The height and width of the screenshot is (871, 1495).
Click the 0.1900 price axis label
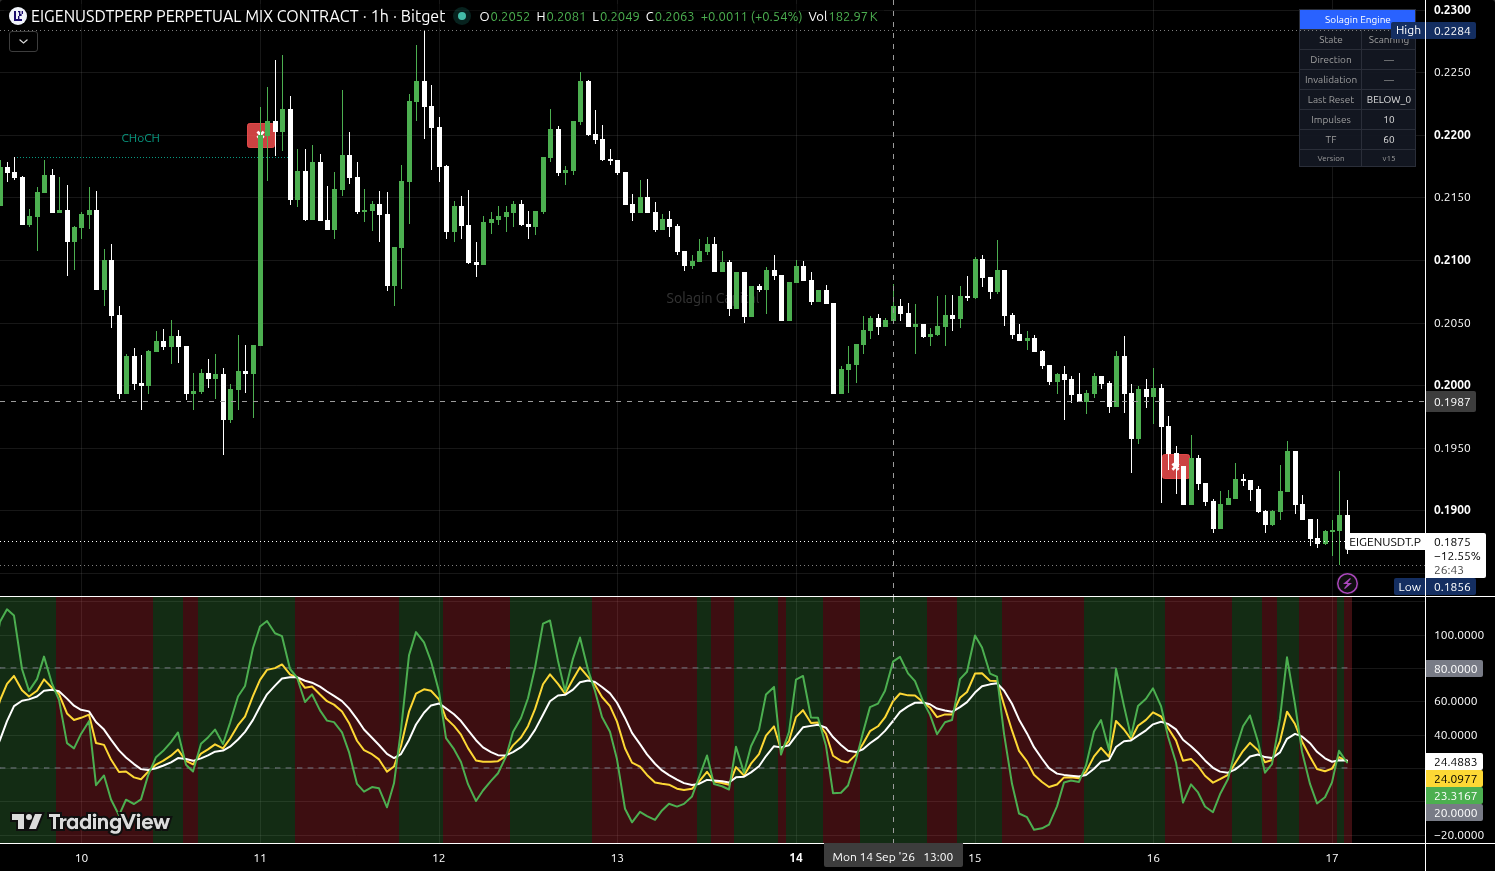[x=1452, y=510]
